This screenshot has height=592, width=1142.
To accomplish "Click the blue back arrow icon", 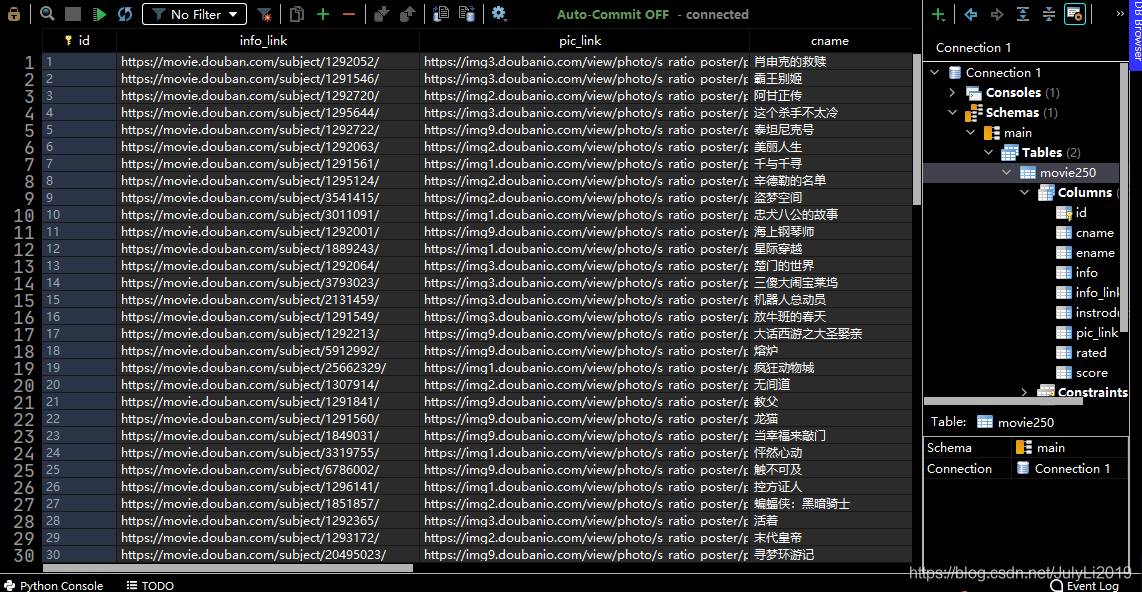I will click(971, 14).
